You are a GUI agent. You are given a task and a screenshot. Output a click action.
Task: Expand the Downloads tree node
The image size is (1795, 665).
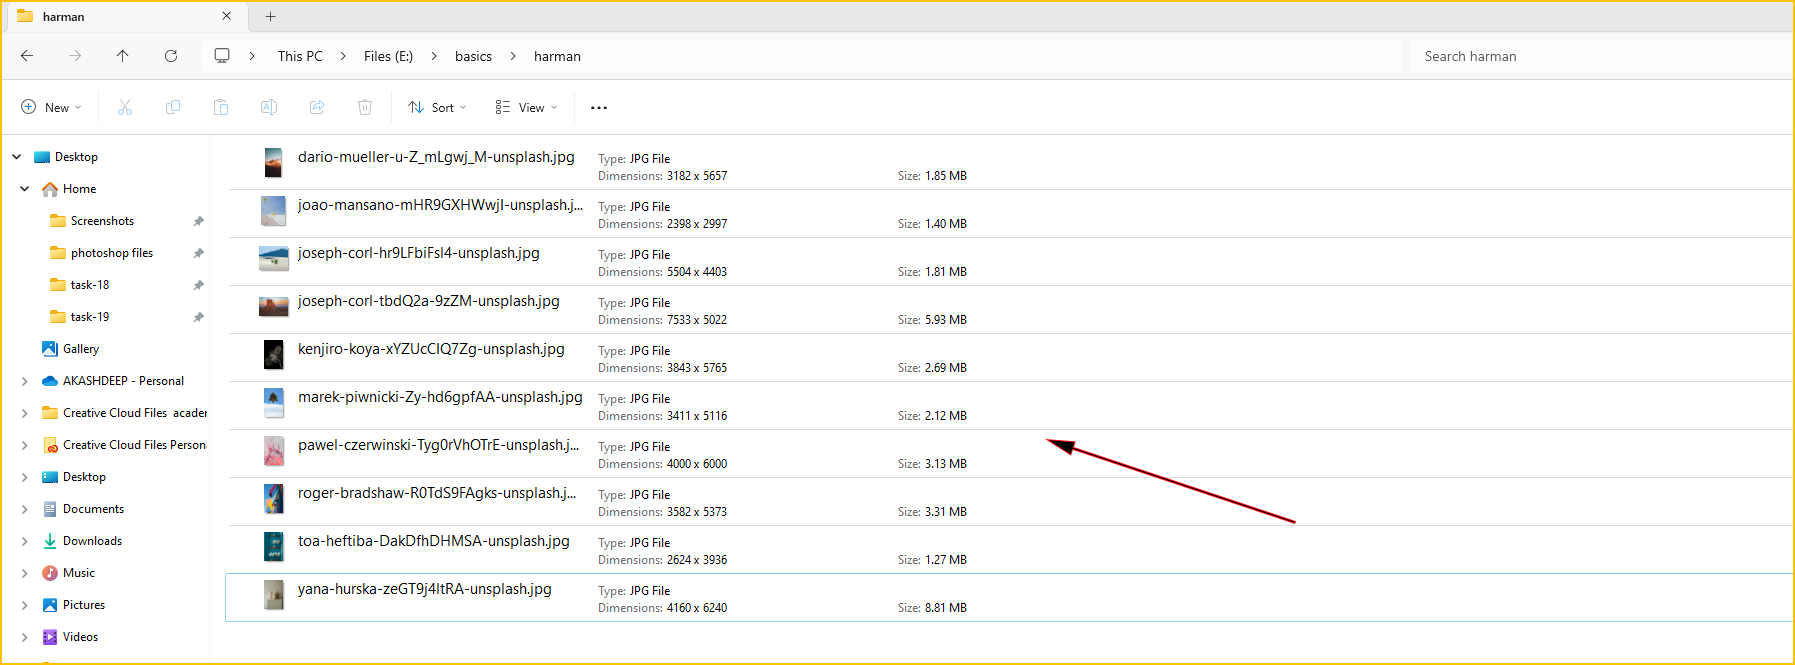(25, 541)
